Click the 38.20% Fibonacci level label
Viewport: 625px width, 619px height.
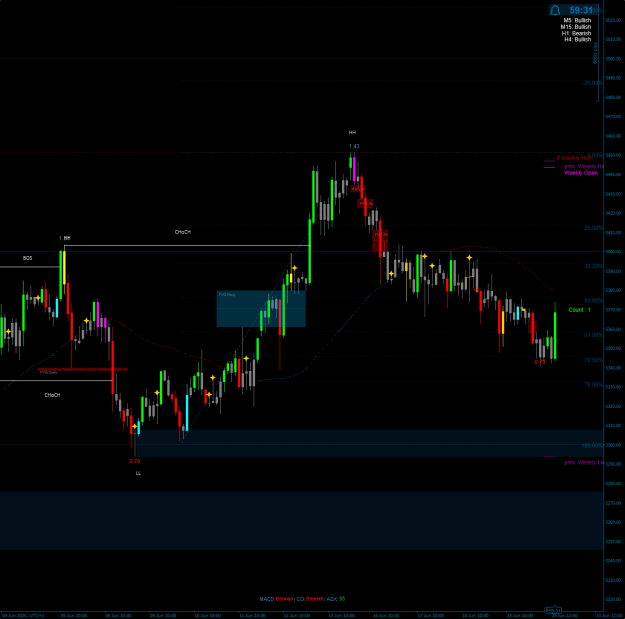point(594,266)
